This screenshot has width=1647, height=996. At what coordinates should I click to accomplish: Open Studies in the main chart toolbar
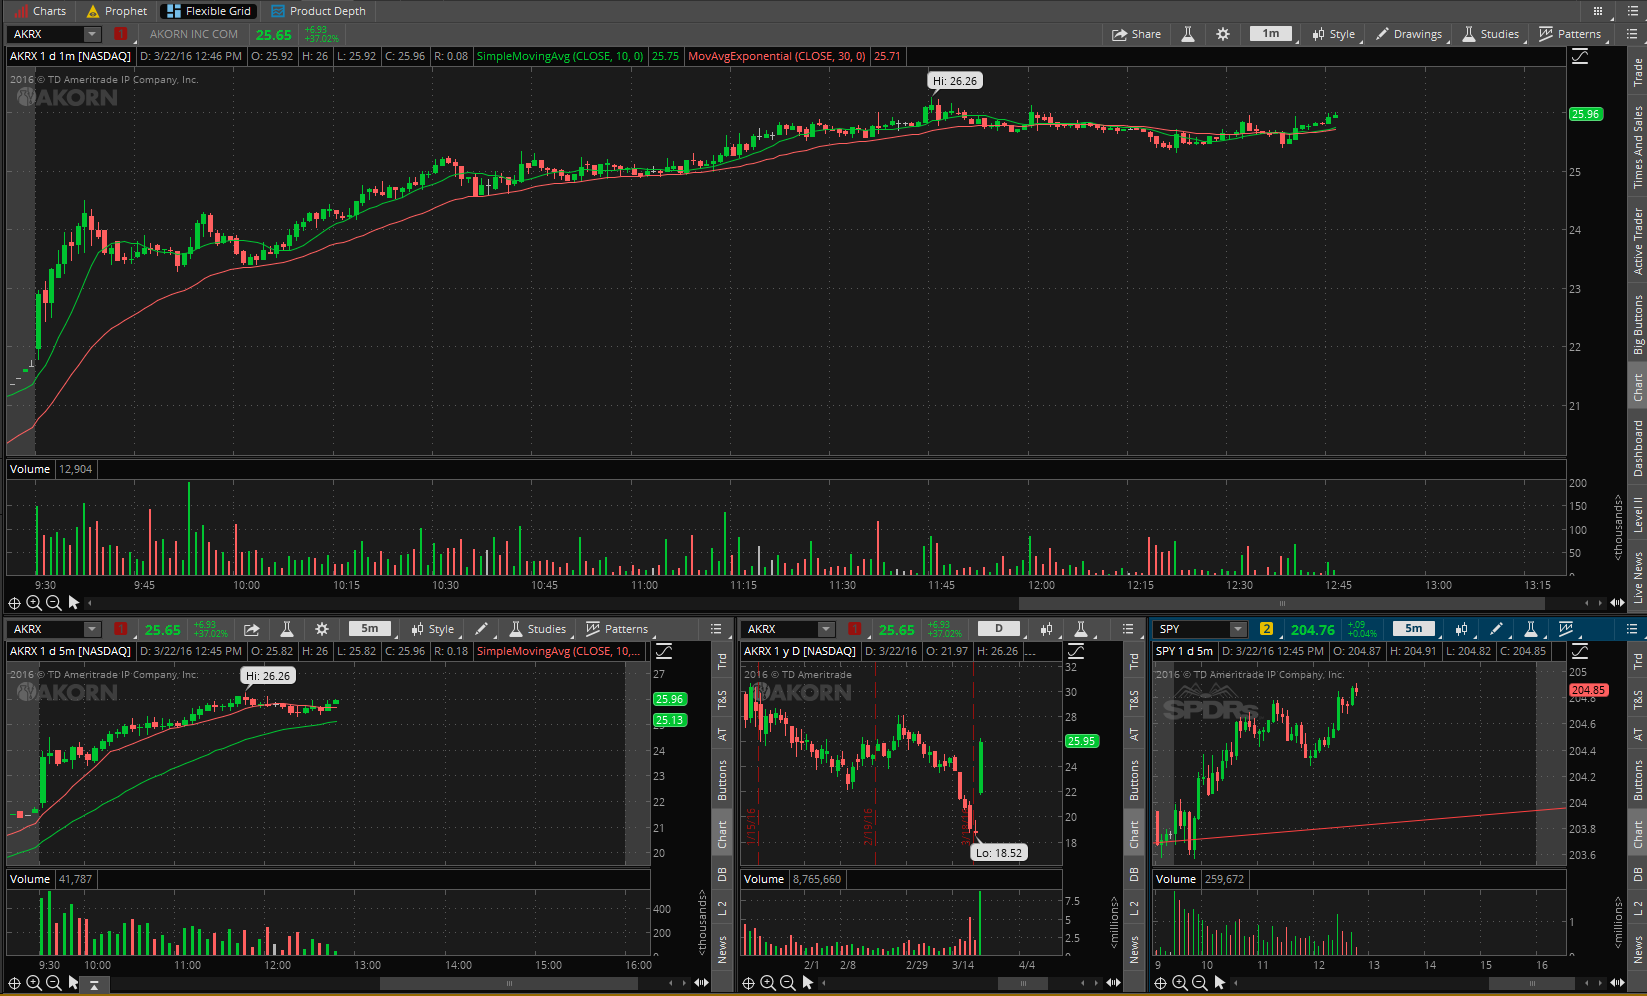pyautogui.click(x=1490, y=34)
